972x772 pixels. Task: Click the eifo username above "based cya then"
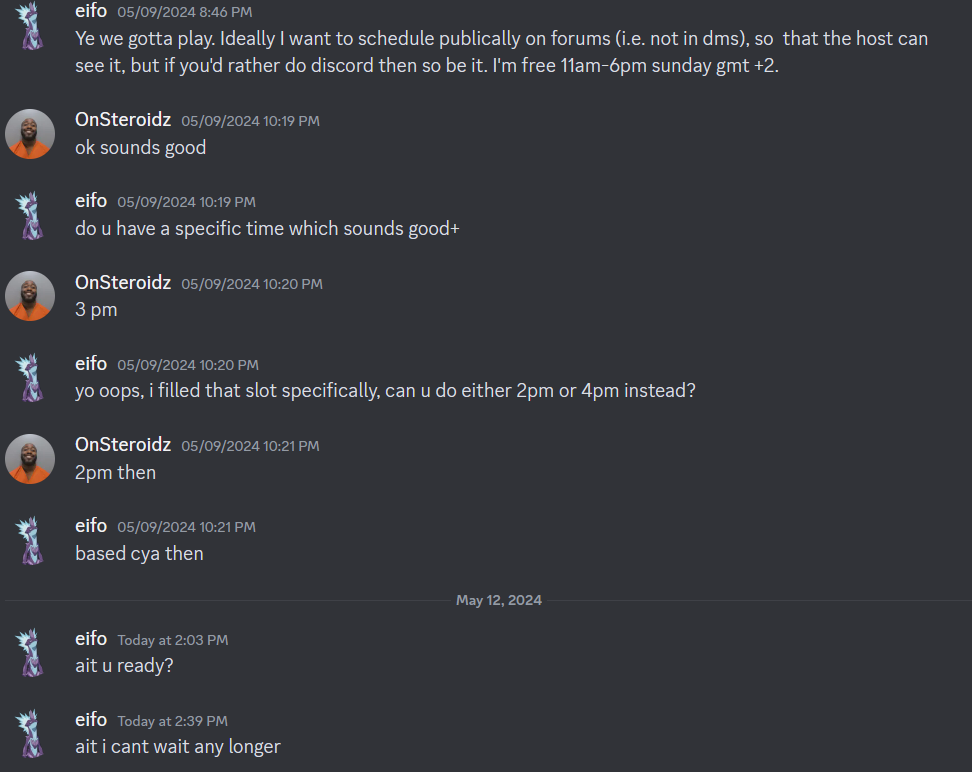tap(91, 526)
